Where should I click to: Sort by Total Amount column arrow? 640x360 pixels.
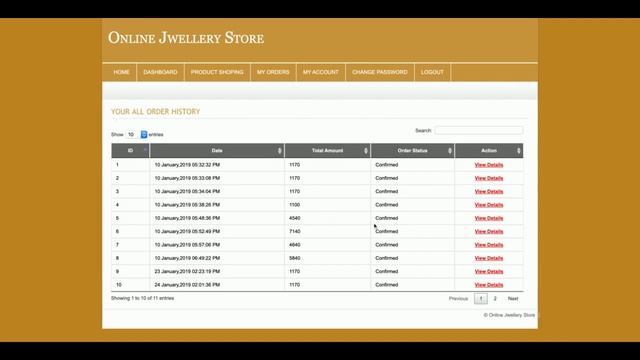point(366,151)
